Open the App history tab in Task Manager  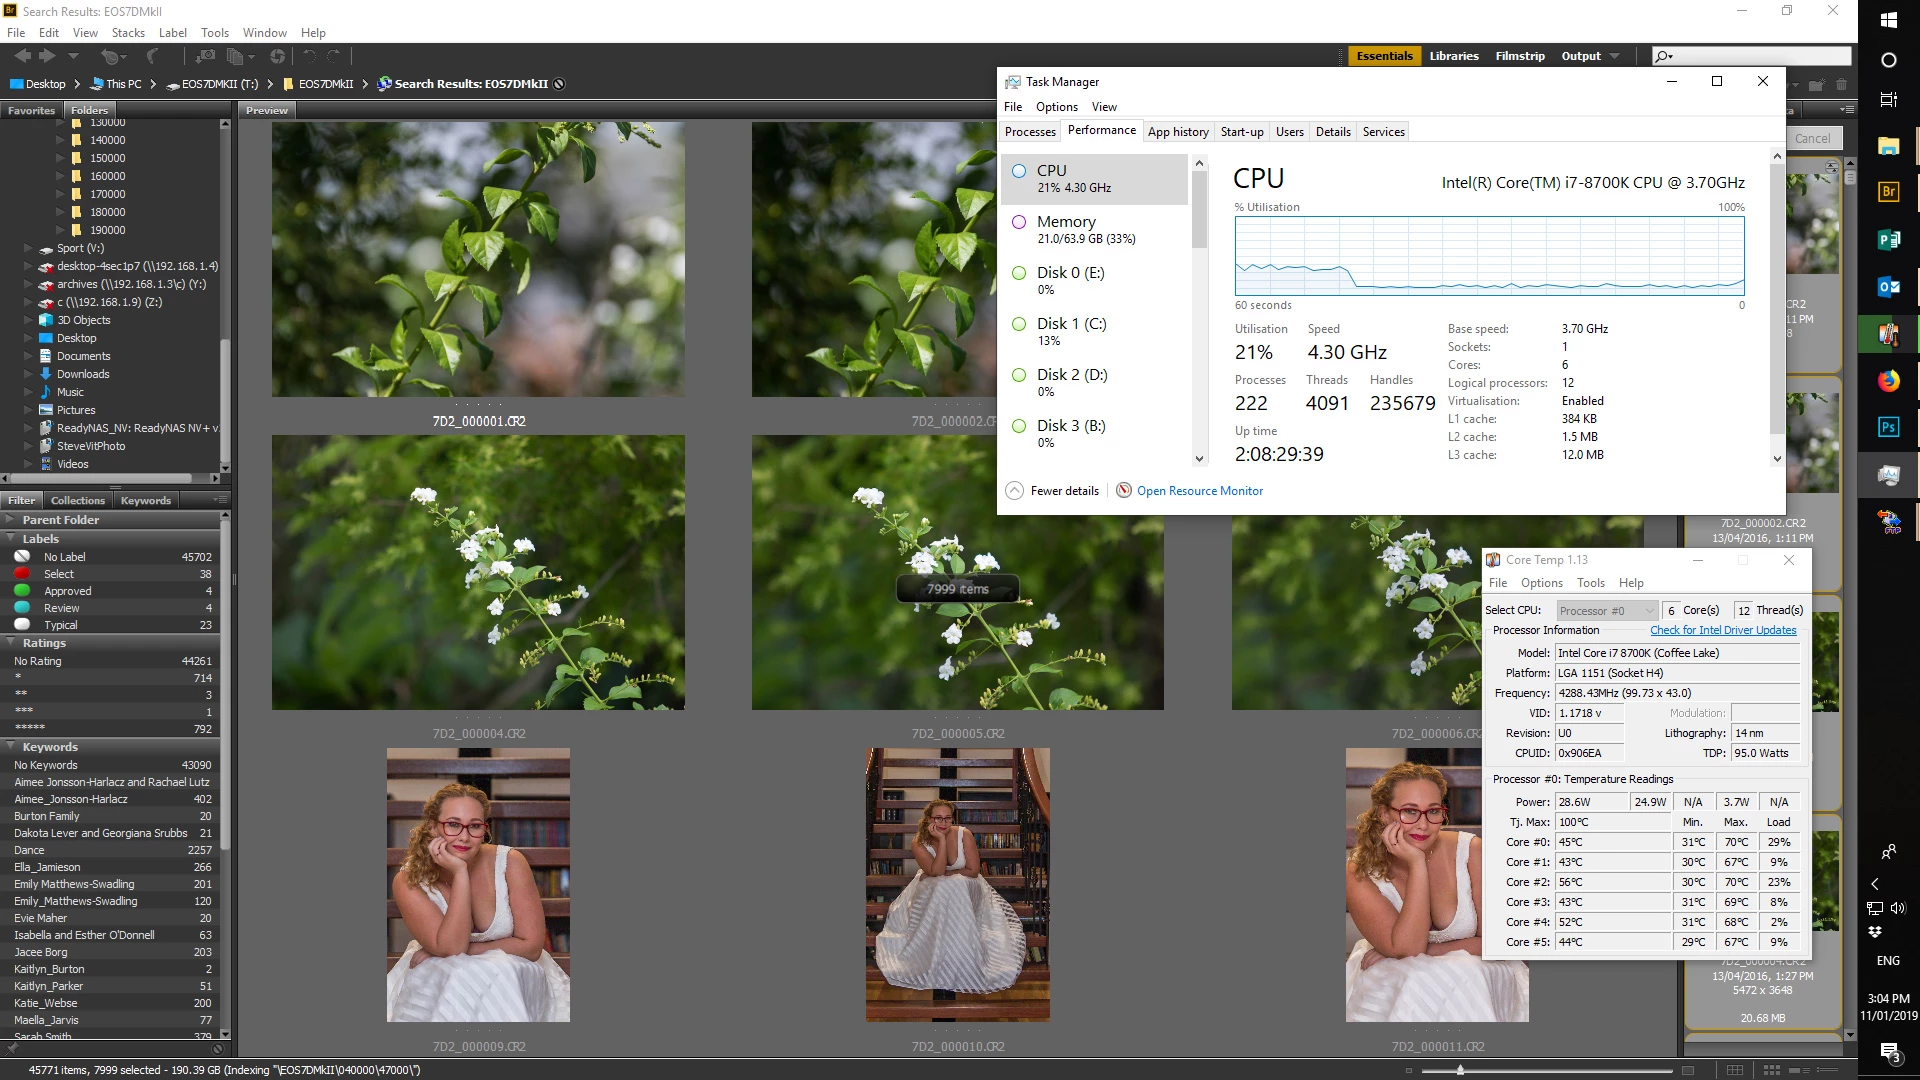tap(1177, 132)
